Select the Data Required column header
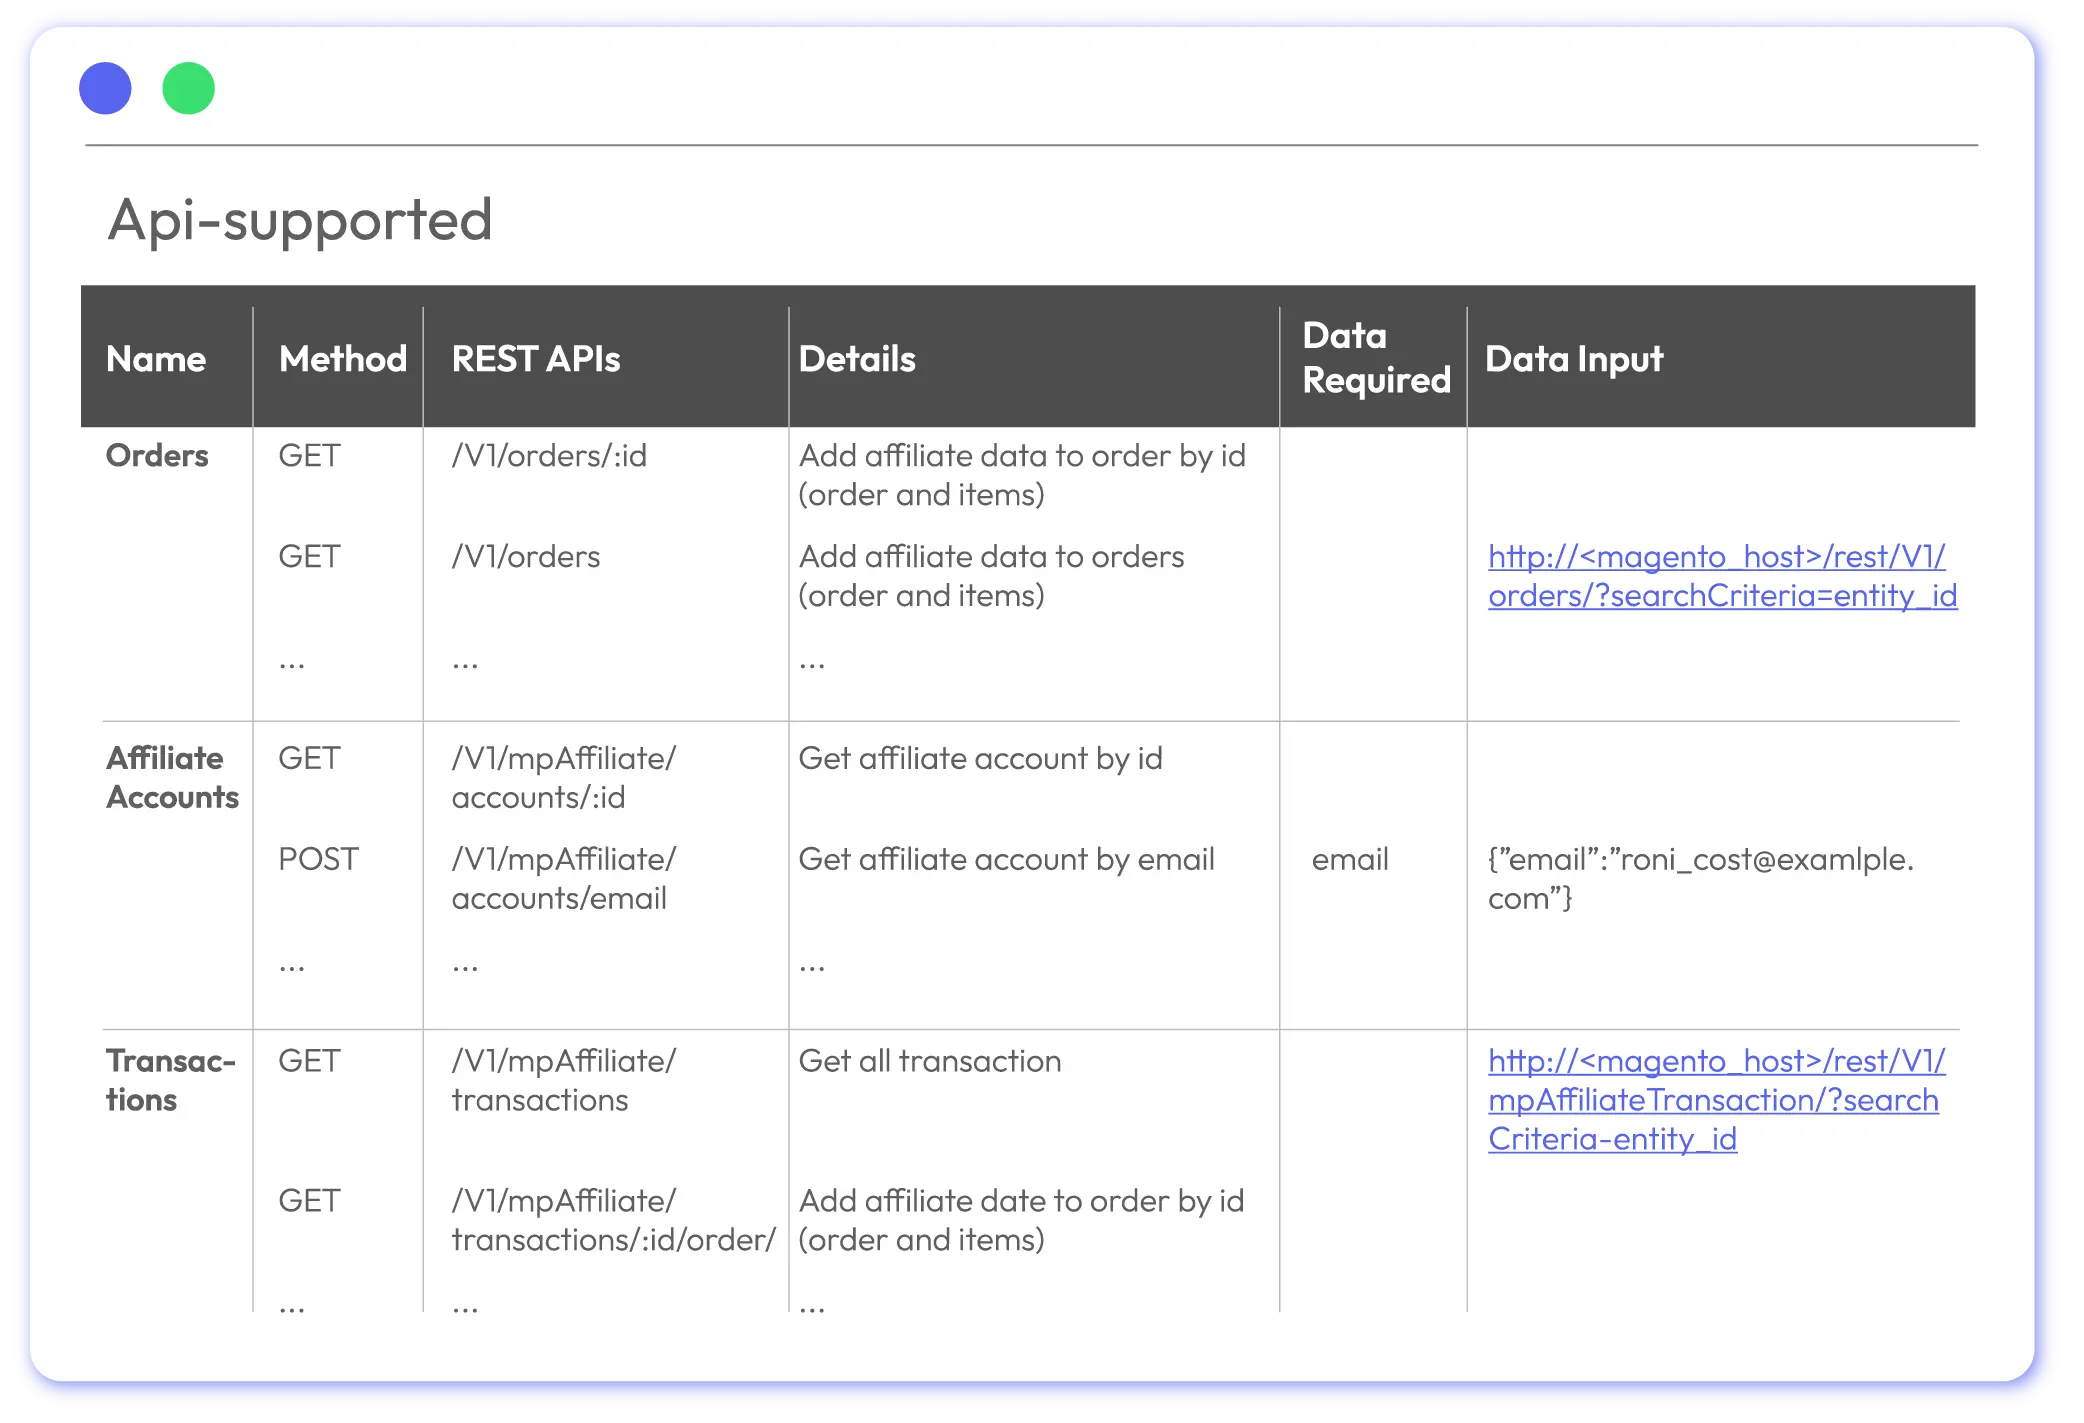The width and height of the screenshot is (2084, 1423). [x=1375, y=358]
